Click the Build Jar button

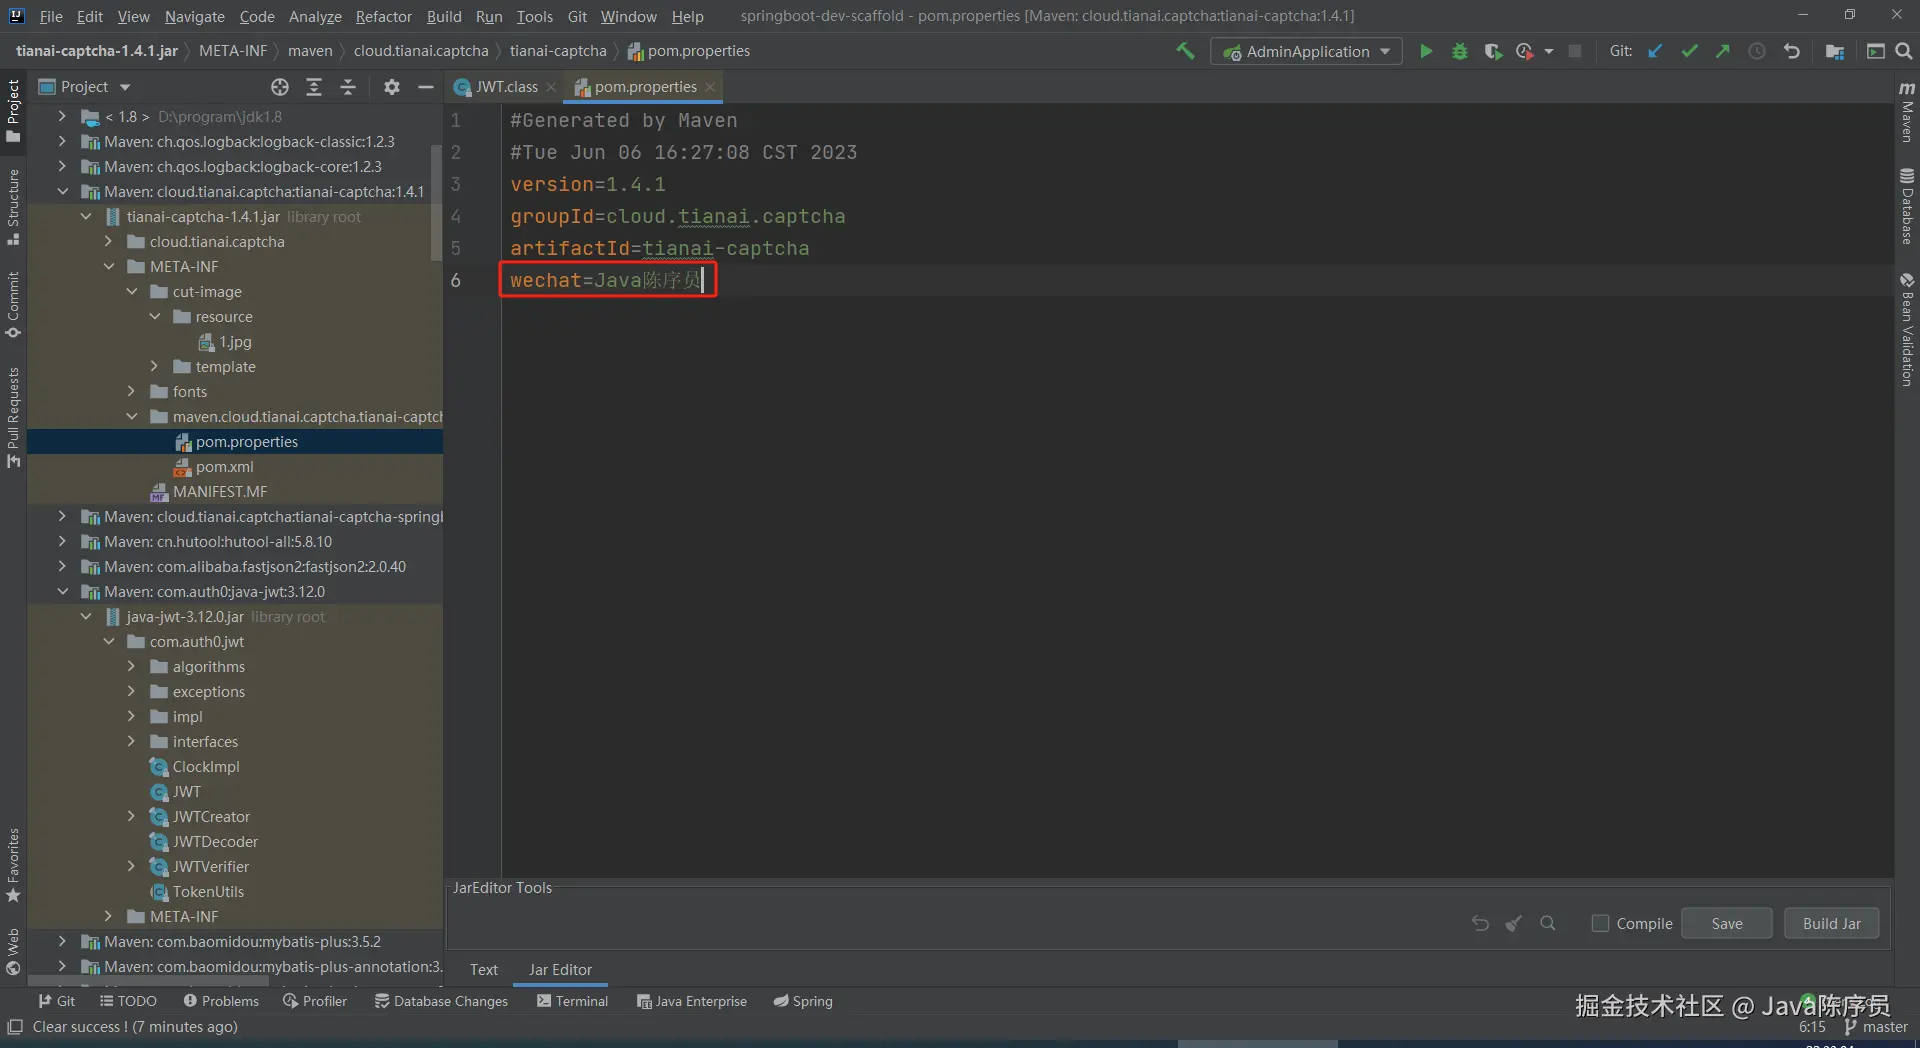point(1832,923)
